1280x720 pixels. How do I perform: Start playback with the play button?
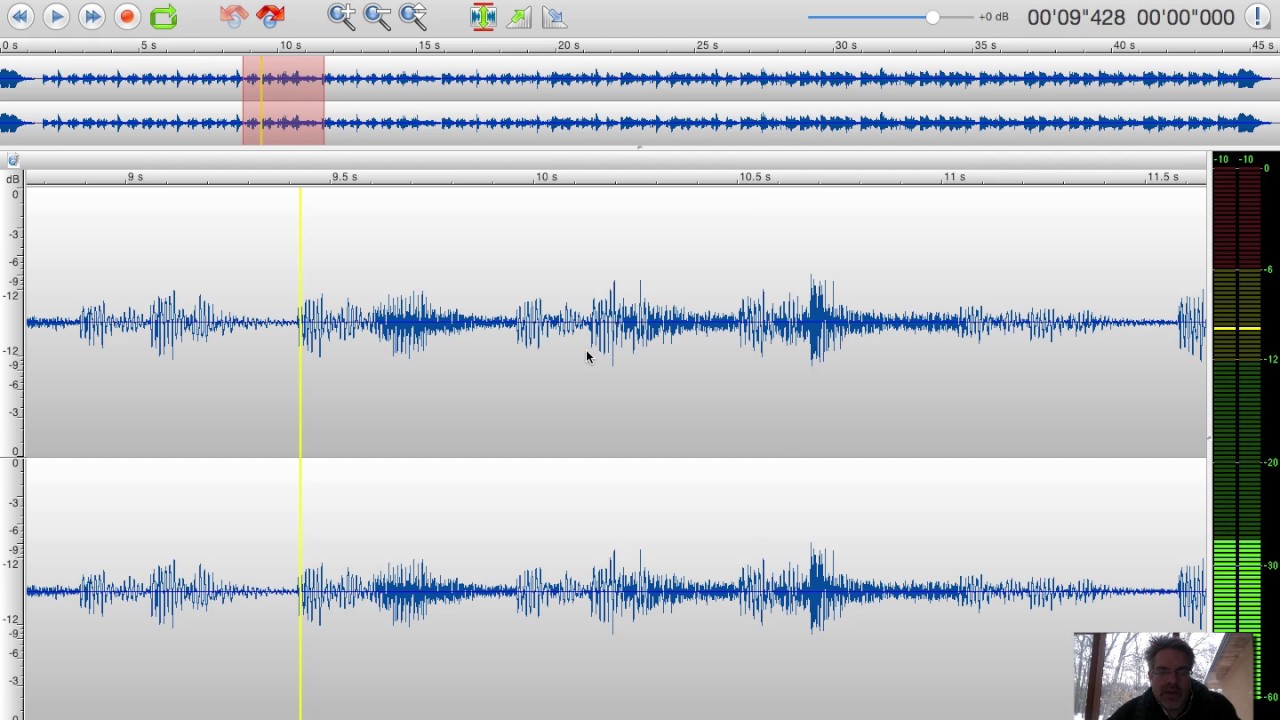[x=56, y=16]
